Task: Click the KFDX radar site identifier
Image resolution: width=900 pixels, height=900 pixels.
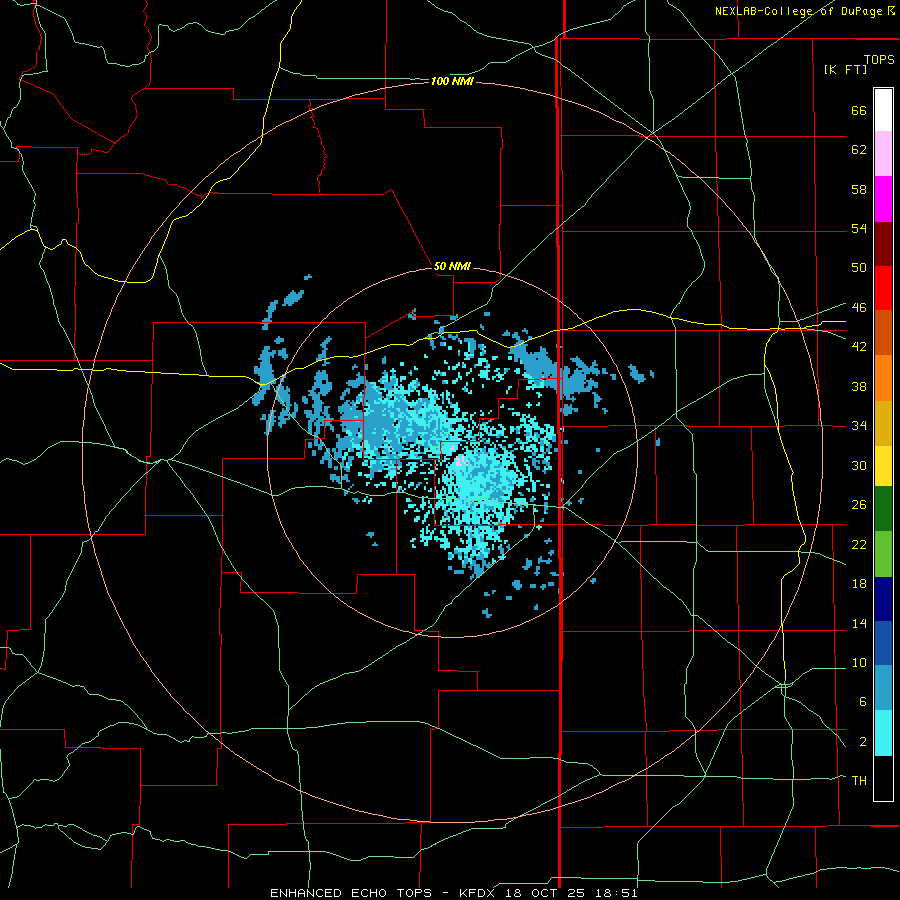Action: (478, 893)
